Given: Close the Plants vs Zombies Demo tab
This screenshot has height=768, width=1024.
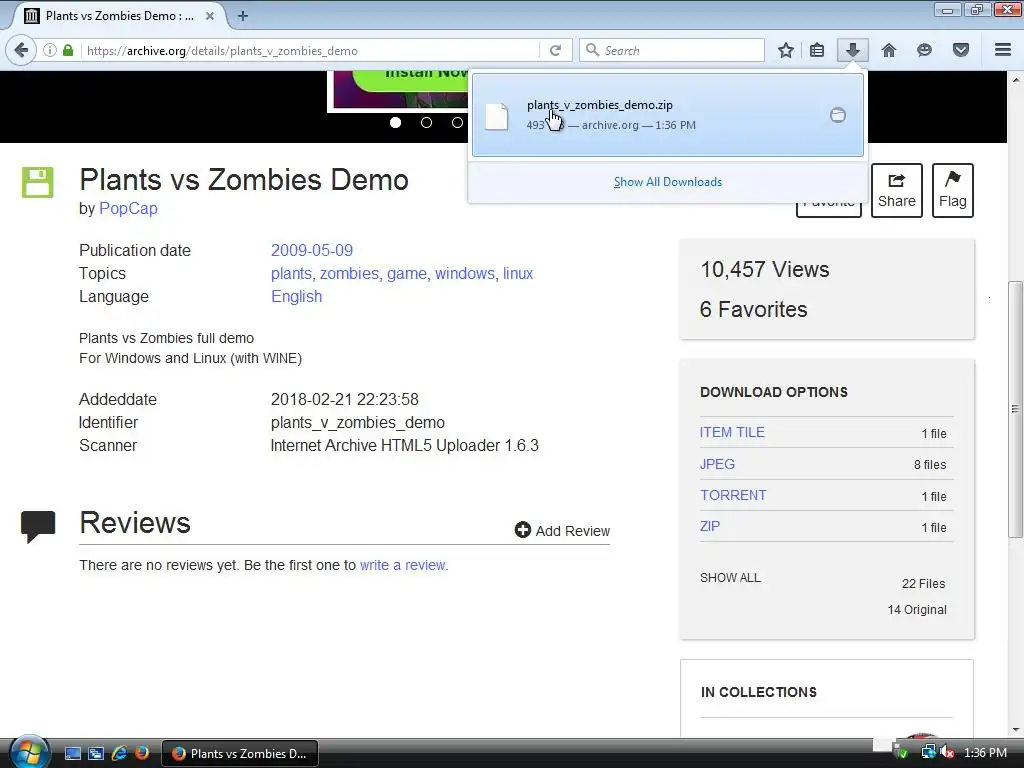Looking at the screenshot, I should pos(210,16).
